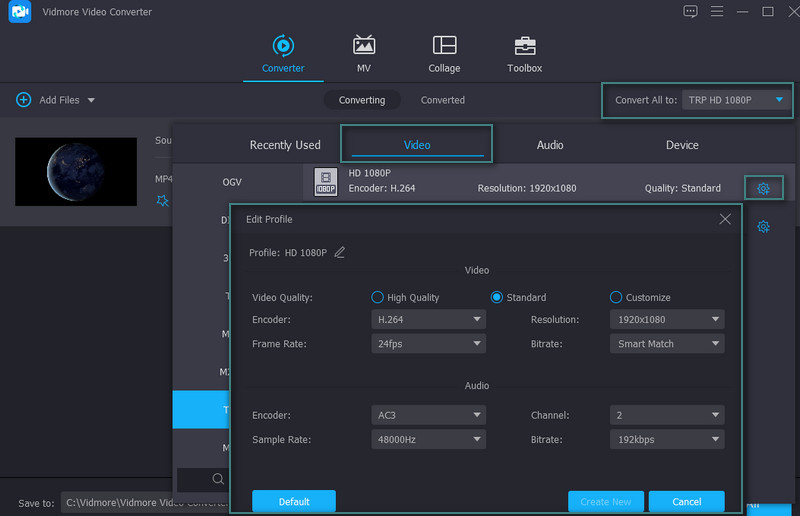Viewport: 800px width, 516px height.
Task: Open the video Bitrate Smart Match dropdown
Action: [x=667, y=343]
